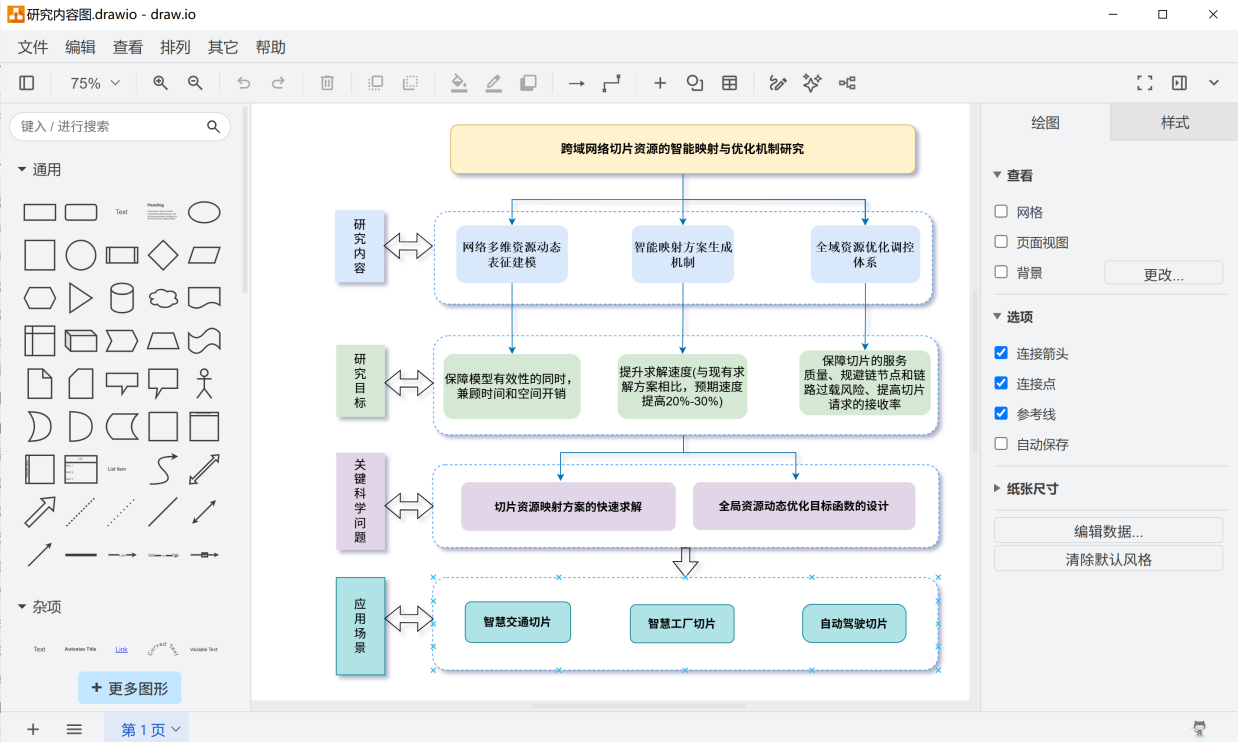Click the fill color bucket icon
The width and height of the screenshot is (1238, 742).
pos(459,83)
